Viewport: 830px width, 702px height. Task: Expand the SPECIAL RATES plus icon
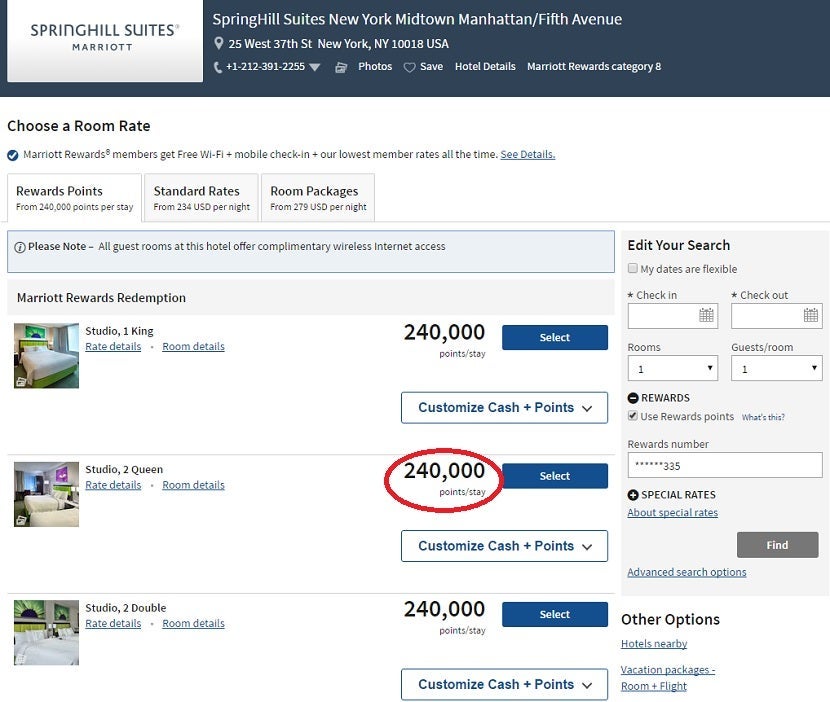633,495
